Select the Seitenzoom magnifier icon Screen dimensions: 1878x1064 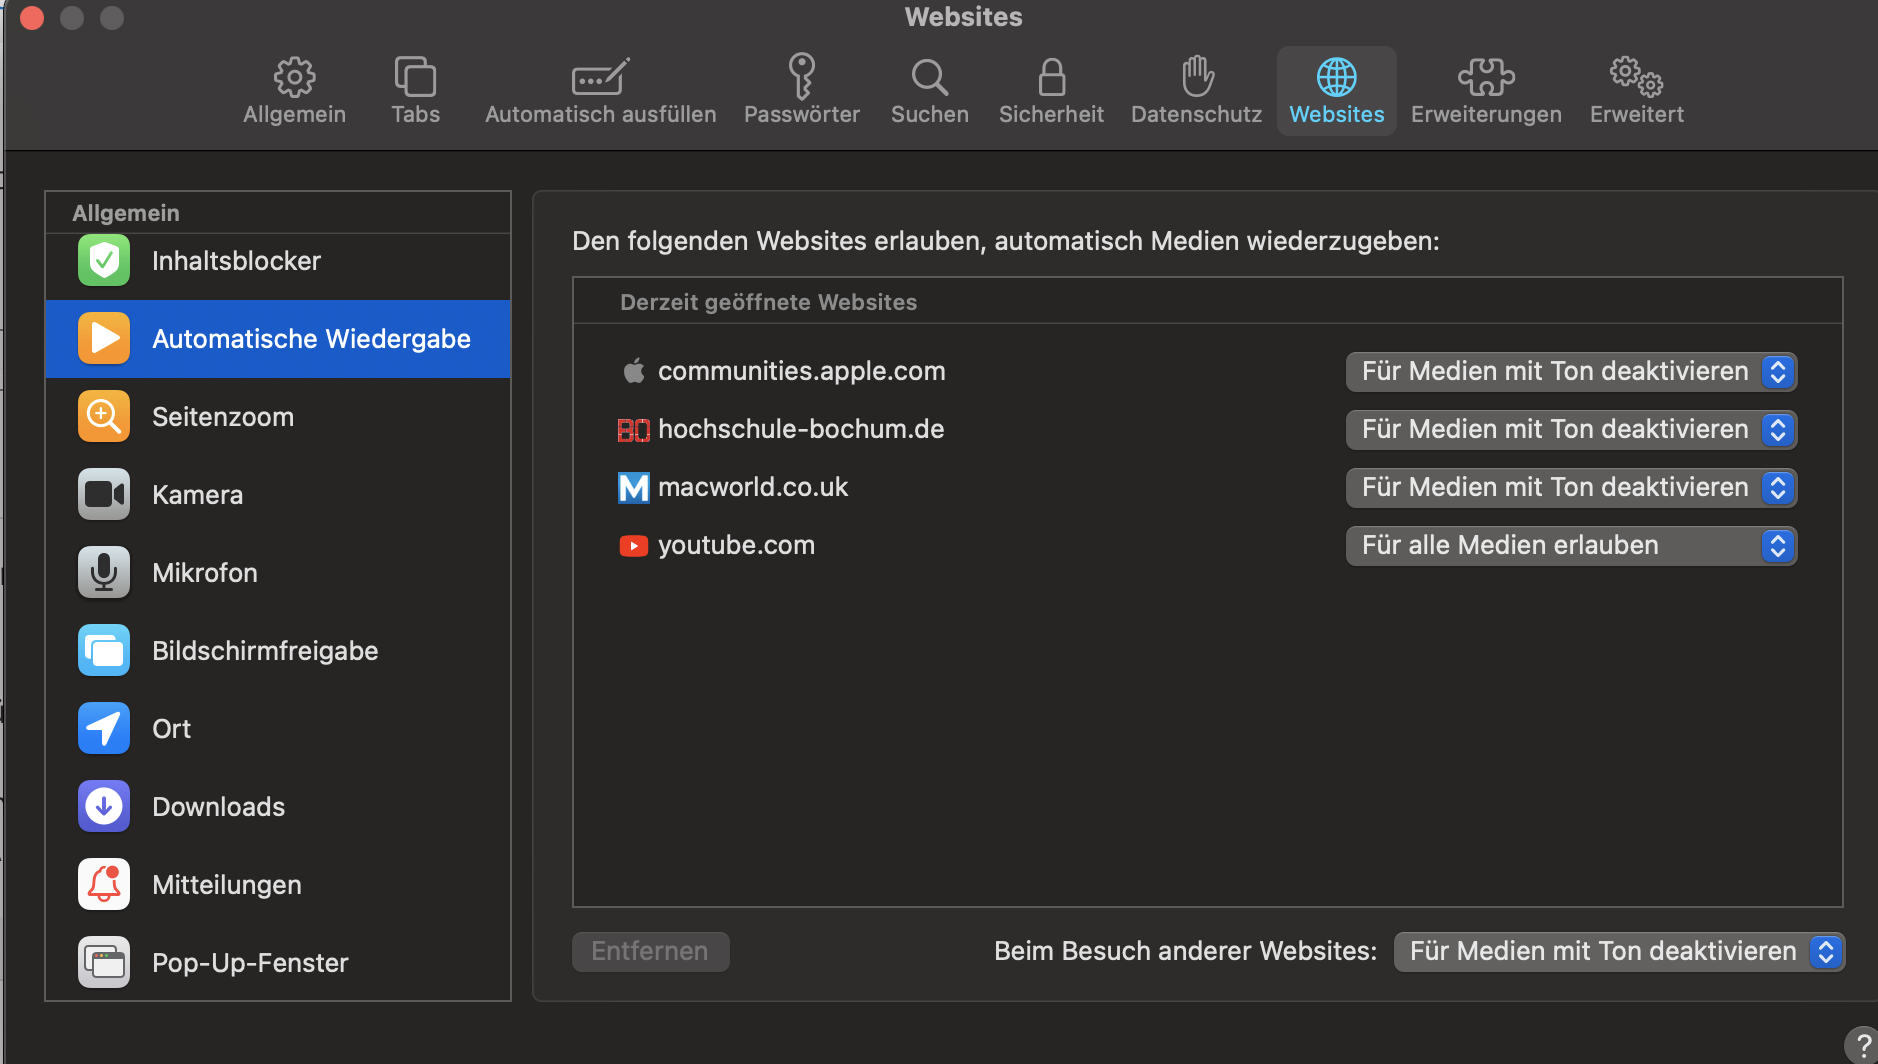pos(104,417)
